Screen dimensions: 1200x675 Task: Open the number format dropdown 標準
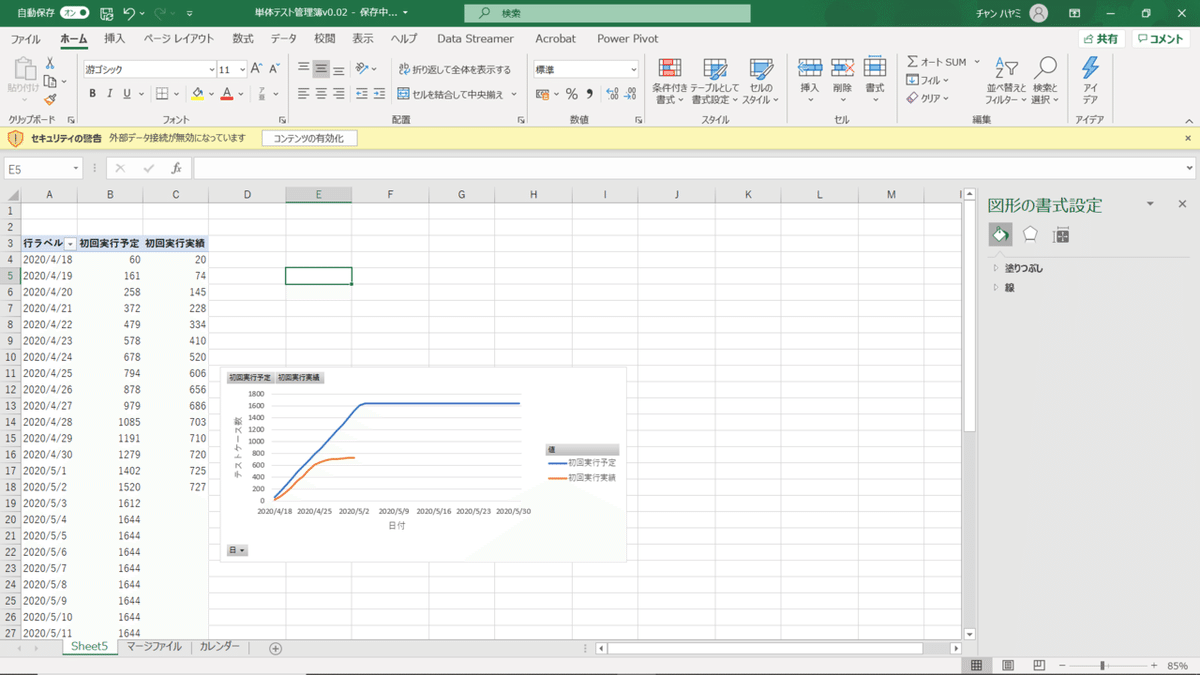tap(634, 70)
